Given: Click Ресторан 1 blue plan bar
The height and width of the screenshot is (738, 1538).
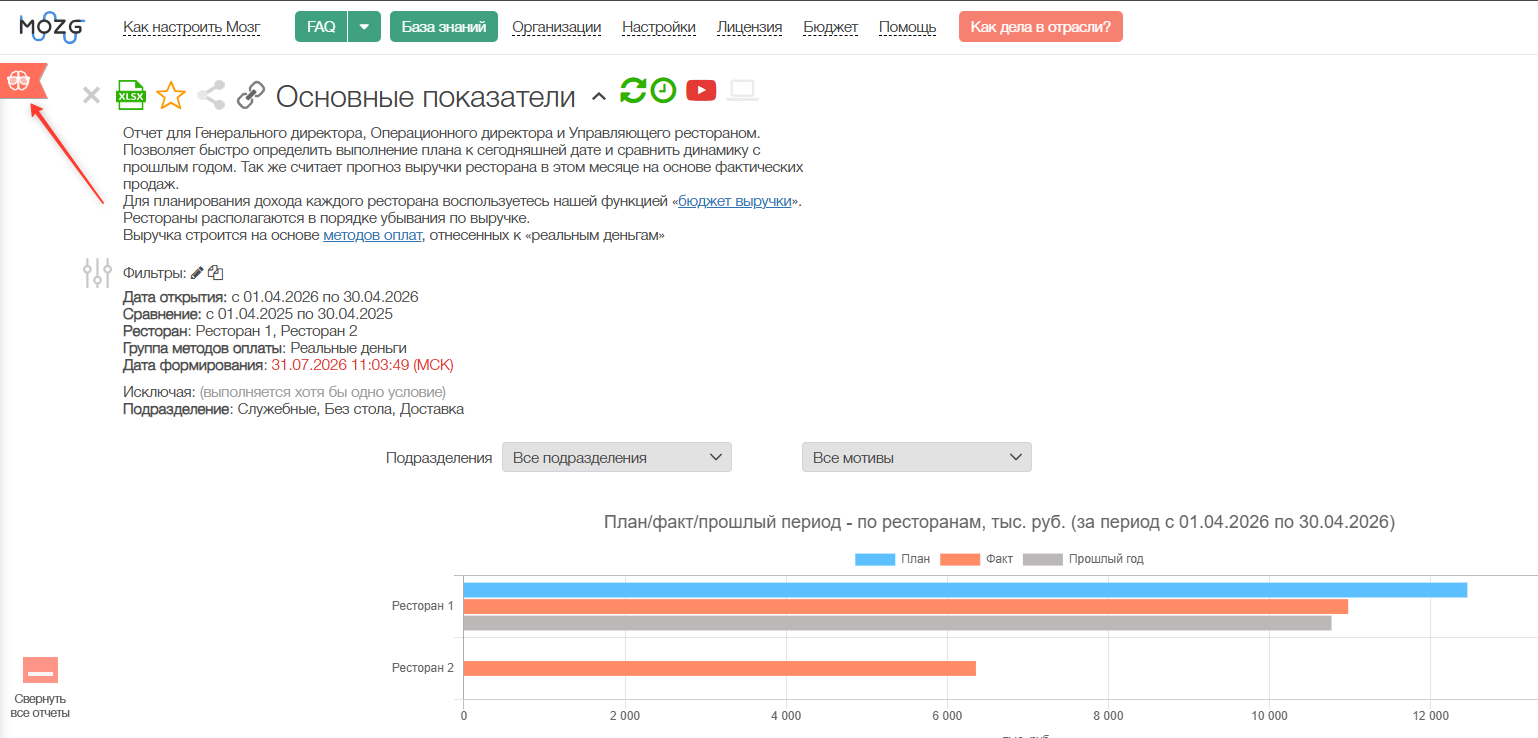Looking at the screenshot, I should click(965, 590).
